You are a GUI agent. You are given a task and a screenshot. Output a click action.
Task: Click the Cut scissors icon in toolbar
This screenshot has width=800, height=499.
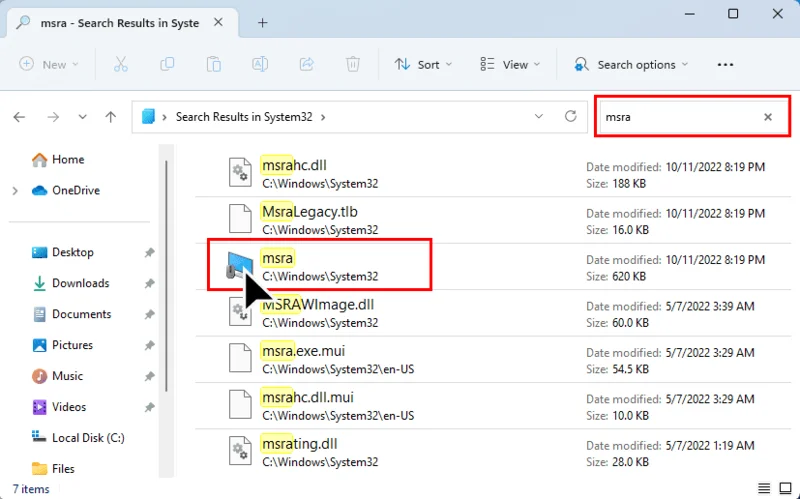(120, 64)
